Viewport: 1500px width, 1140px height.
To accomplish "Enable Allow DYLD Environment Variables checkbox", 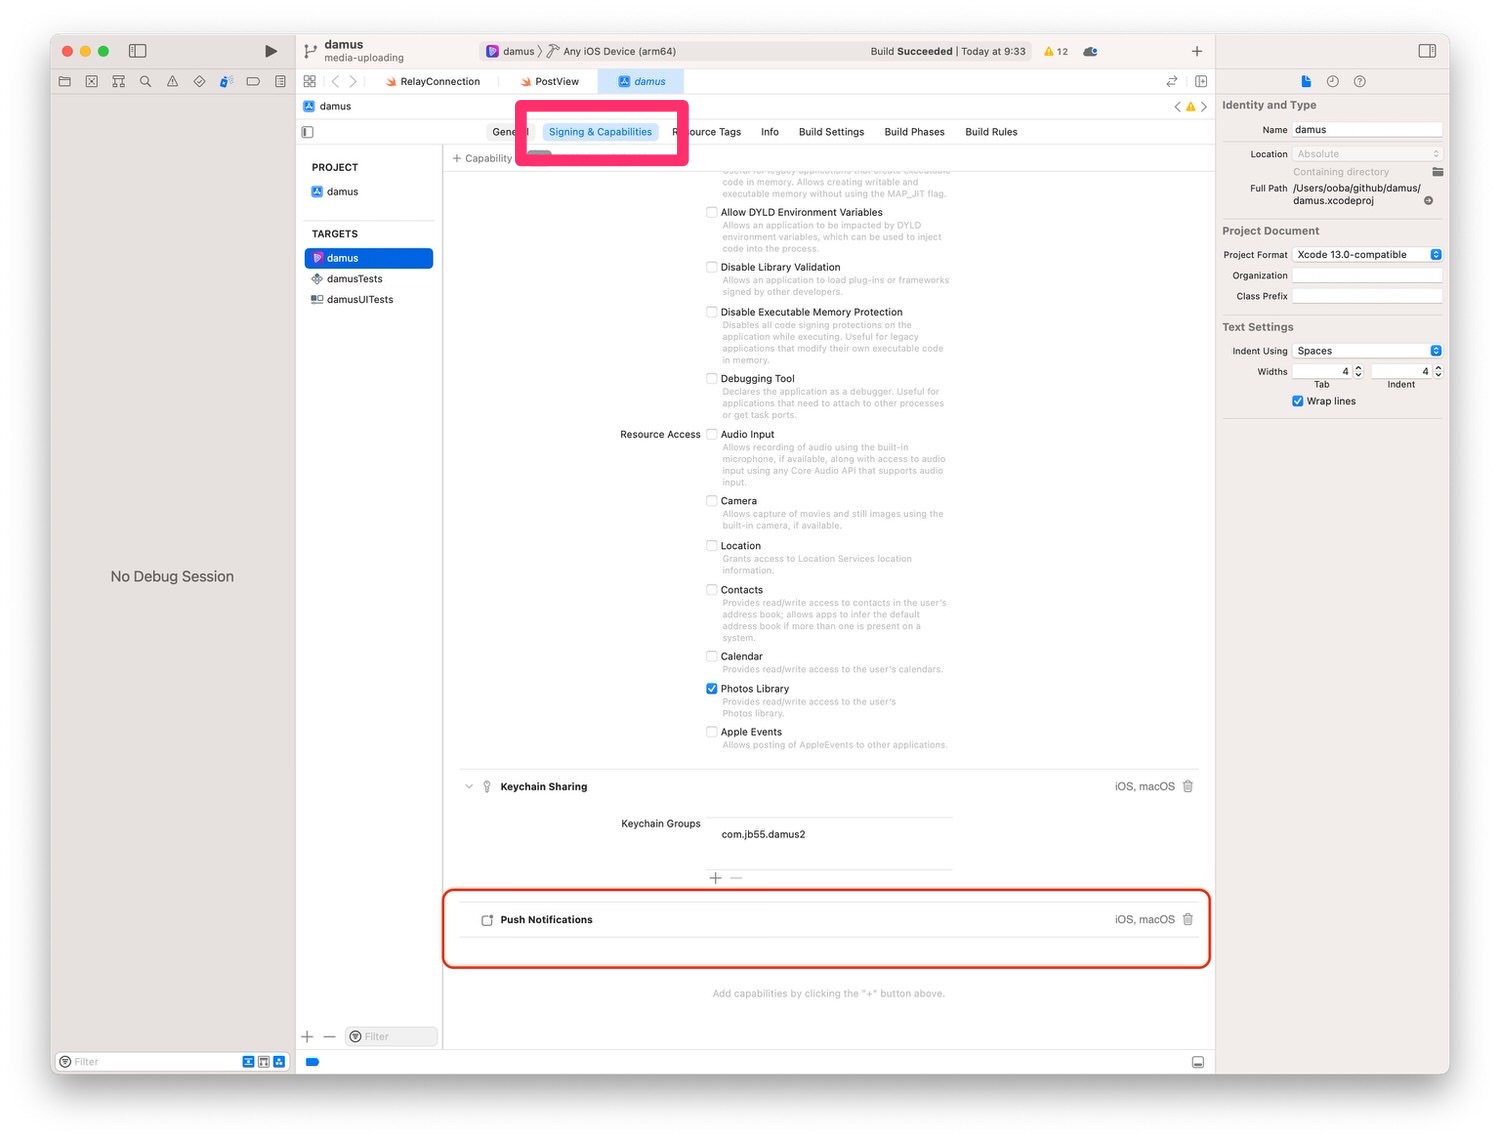I will point(712,212).
